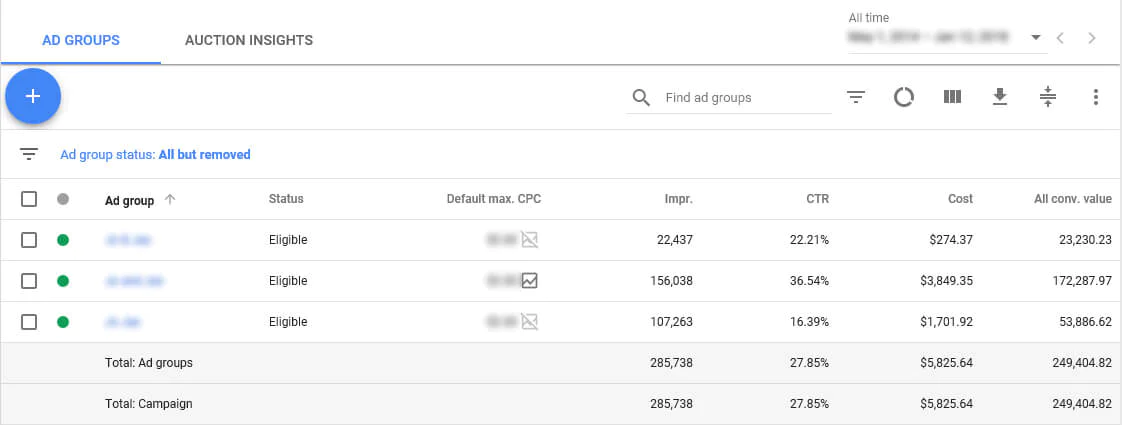
Task: Click the expand/collapse table icon
Action: pyautogui.click(x=1047, y=97)
